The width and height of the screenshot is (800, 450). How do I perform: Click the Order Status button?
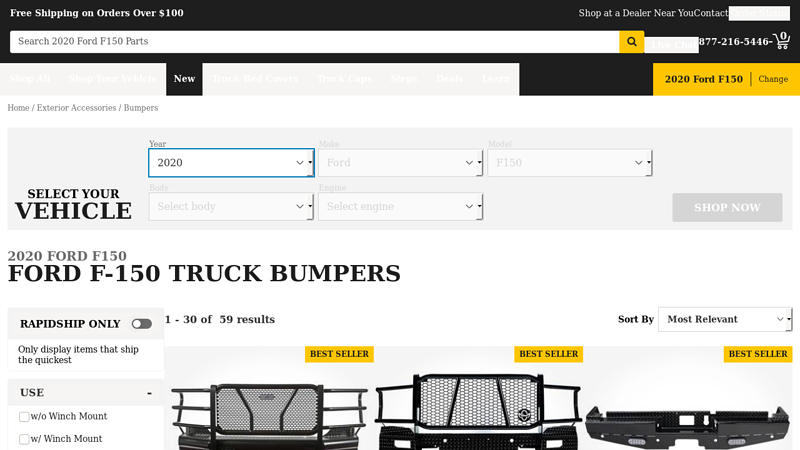pyautogui.click(x=759, y=13)
